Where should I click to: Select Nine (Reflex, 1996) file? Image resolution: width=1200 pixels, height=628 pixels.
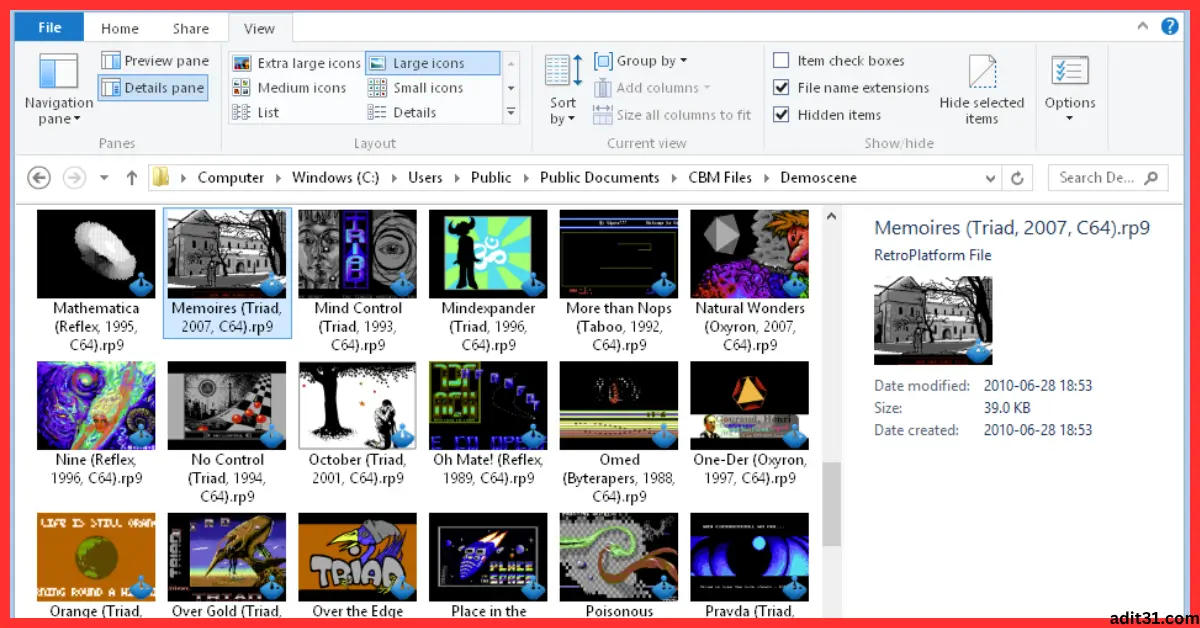[96, 425]
